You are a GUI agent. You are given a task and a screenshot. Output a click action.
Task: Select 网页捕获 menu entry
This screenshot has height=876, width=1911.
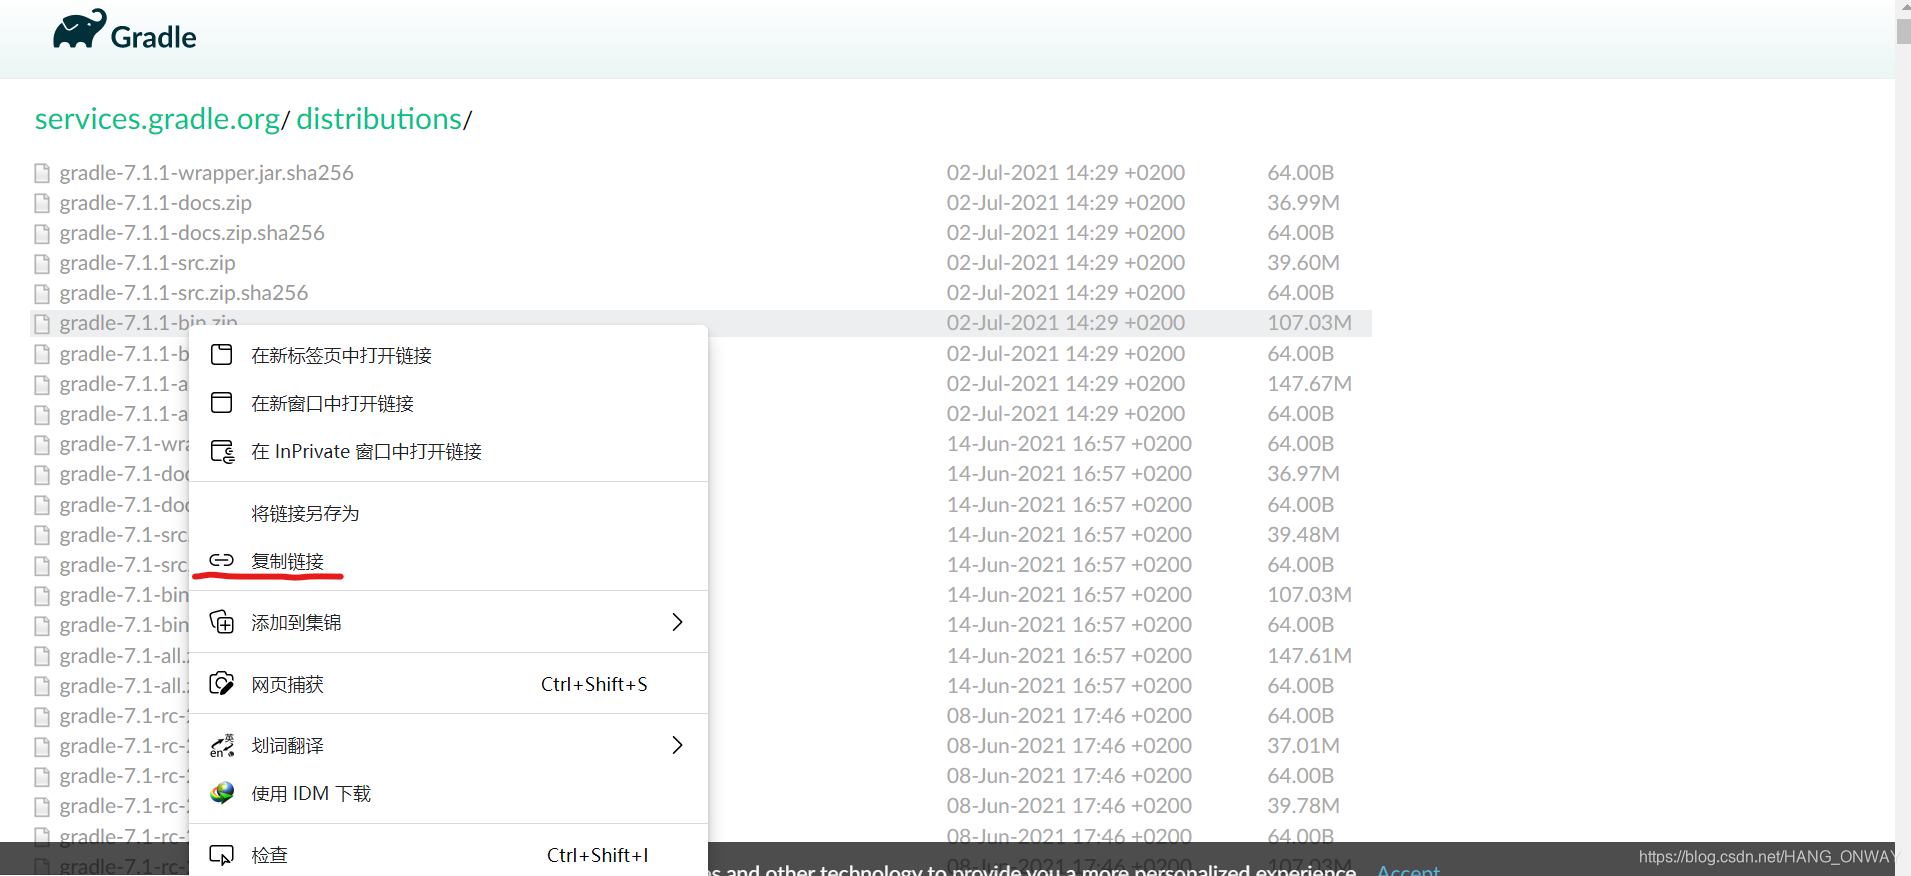(x=448, y=684)
